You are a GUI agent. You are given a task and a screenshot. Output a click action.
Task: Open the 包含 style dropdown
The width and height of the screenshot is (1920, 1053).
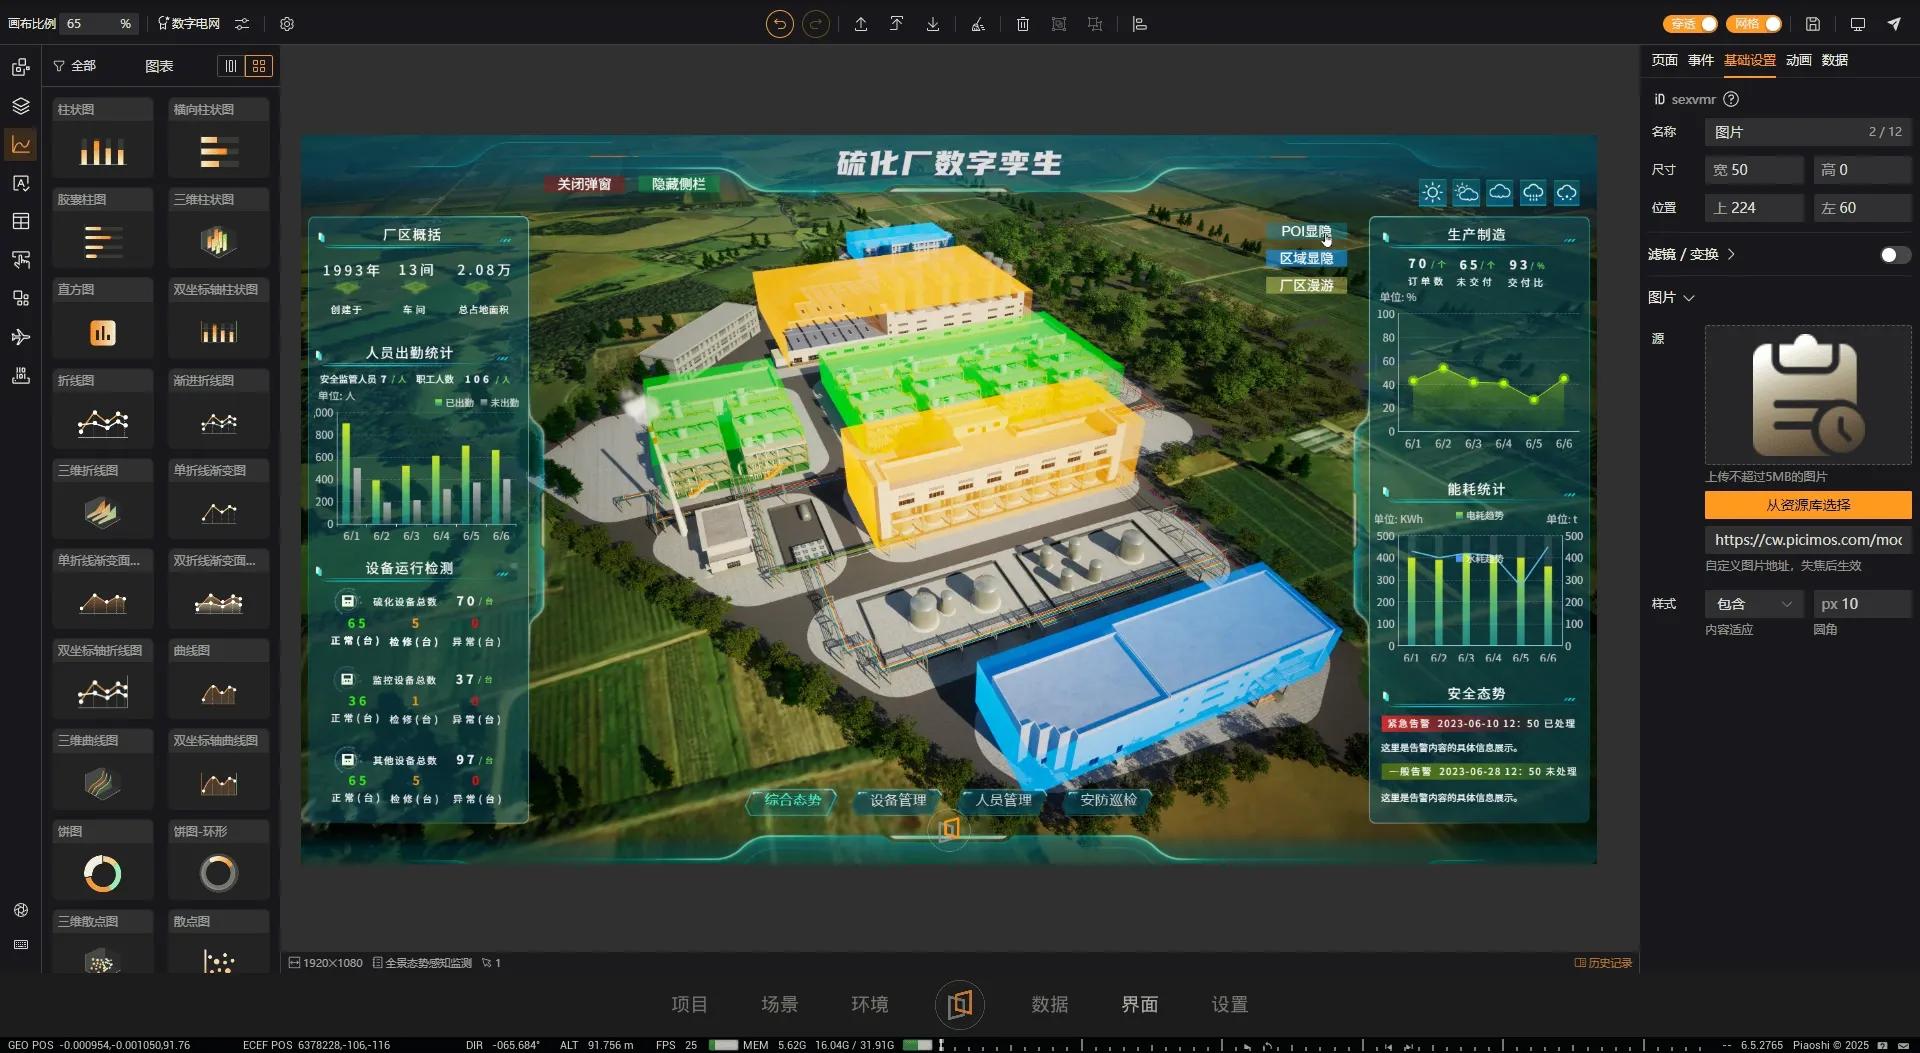coord(1754,604)
